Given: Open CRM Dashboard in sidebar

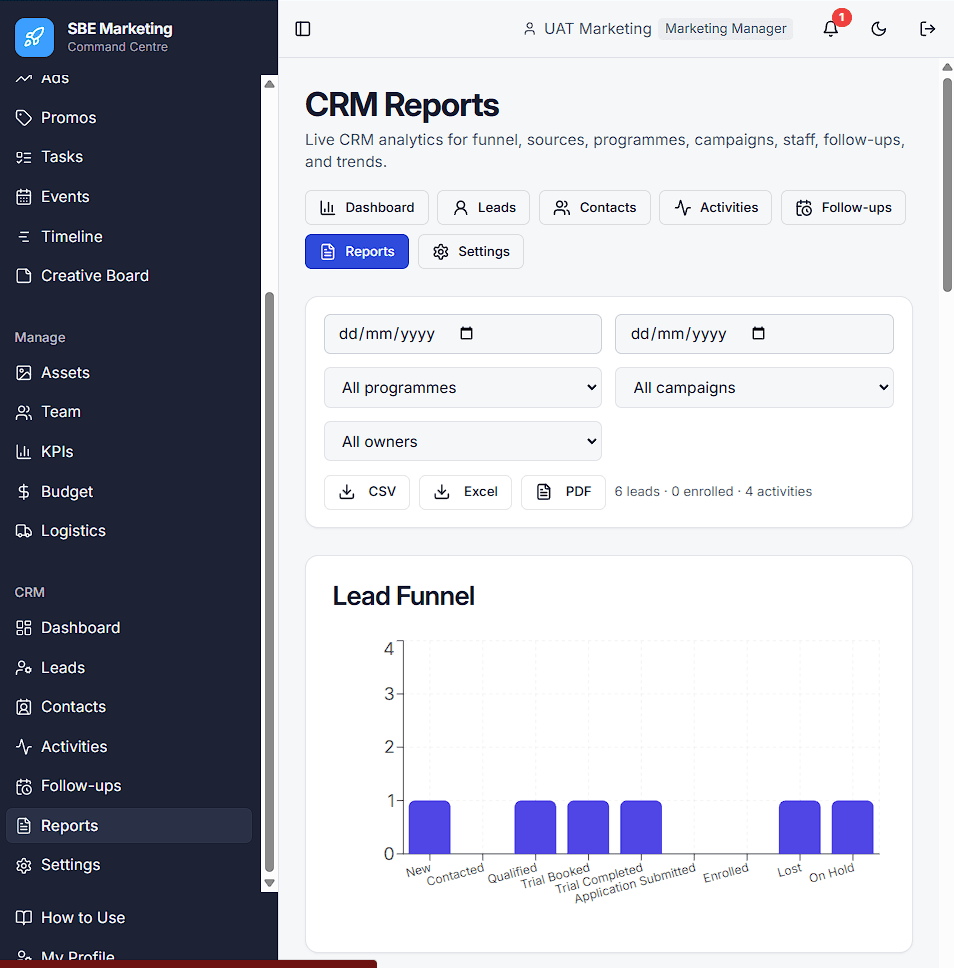Looking at the screenshot, I should (129, 628).
